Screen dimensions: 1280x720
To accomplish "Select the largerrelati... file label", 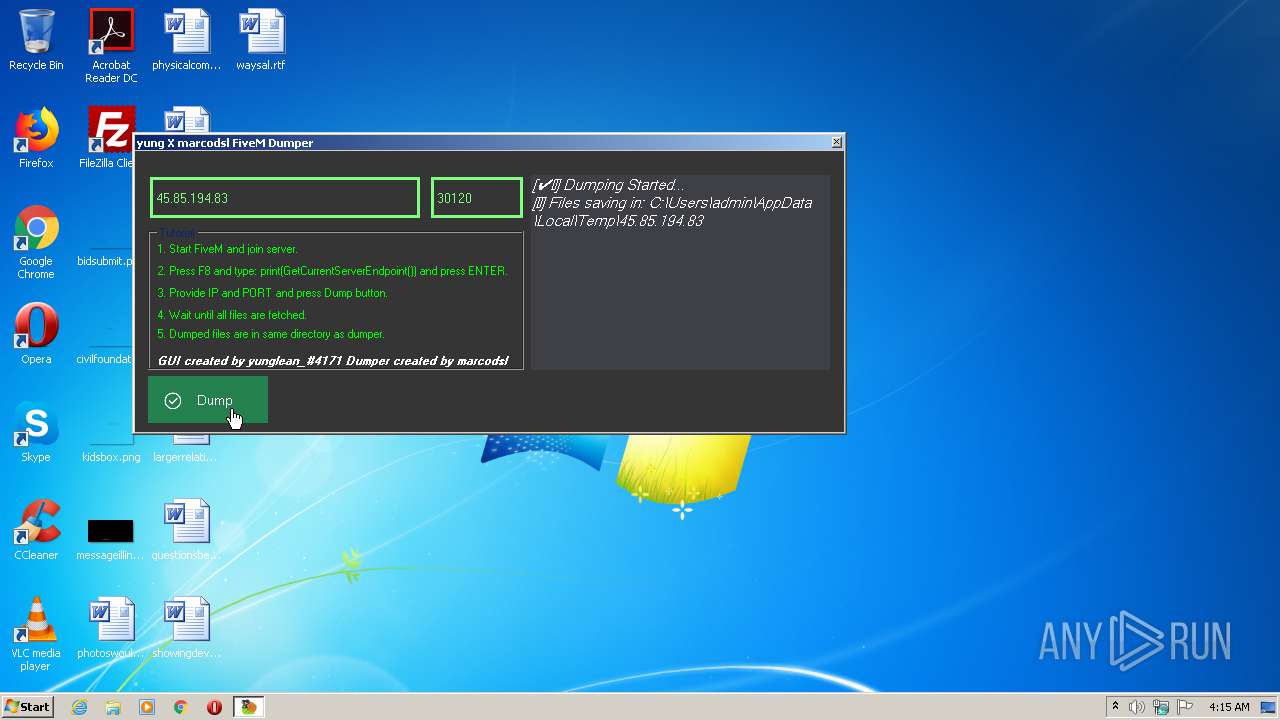I will click(185, 457).
